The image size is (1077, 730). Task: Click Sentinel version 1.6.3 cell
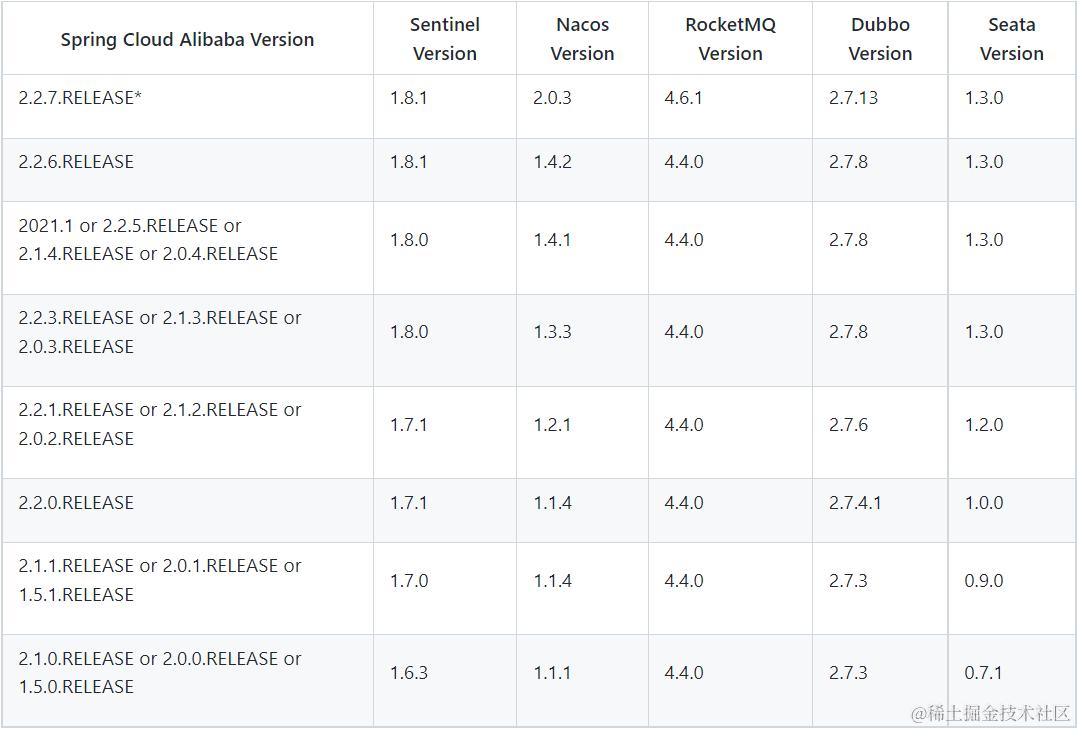(x=409, y=673)
